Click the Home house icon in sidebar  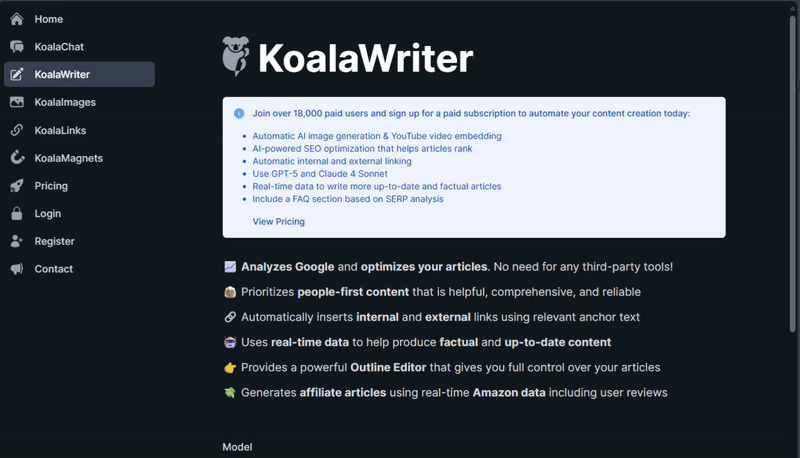(16, 19)
